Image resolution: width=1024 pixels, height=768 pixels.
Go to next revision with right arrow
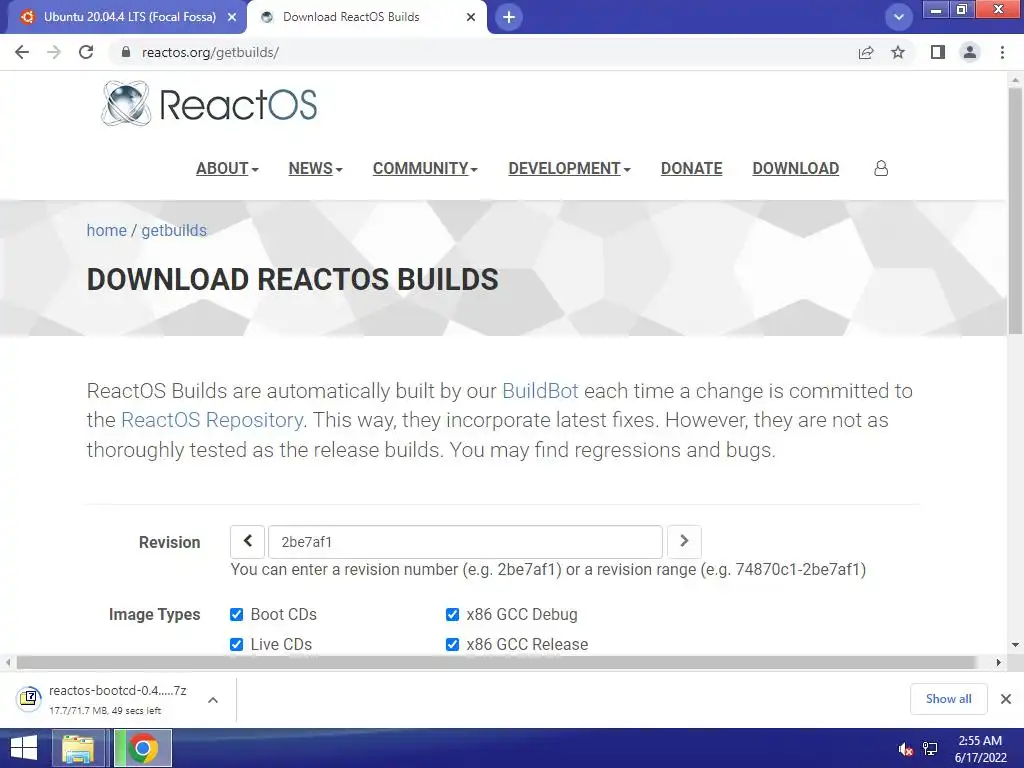[684, 541]
